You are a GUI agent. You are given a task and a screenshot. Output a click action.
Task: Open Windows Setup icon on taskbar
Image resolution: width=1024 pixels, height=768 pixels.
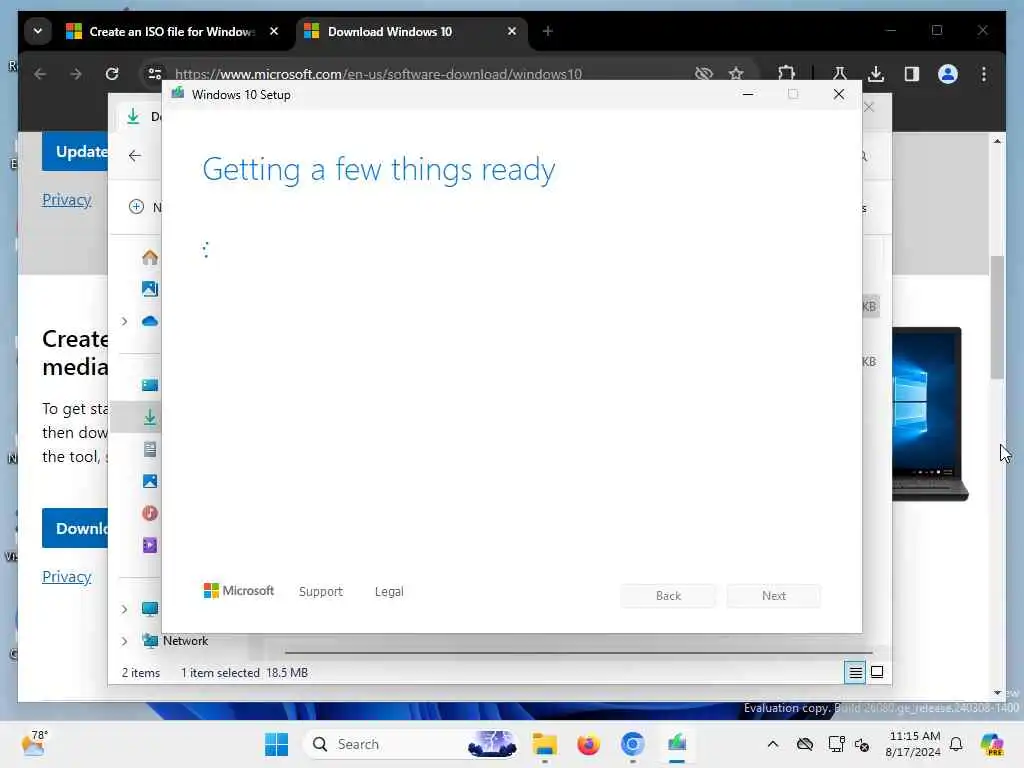pyautogui.click(x=677, y=744)
